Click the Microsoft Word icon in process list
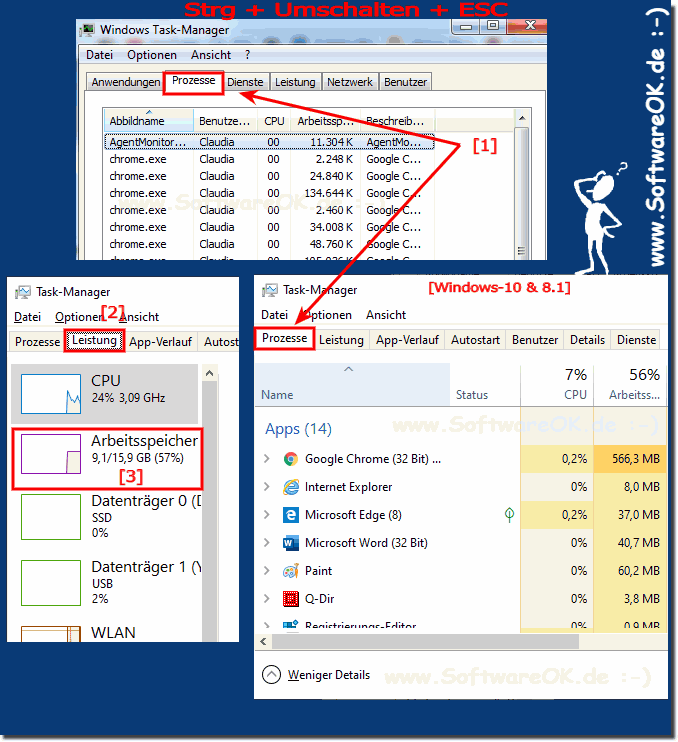 coord(291,542)
